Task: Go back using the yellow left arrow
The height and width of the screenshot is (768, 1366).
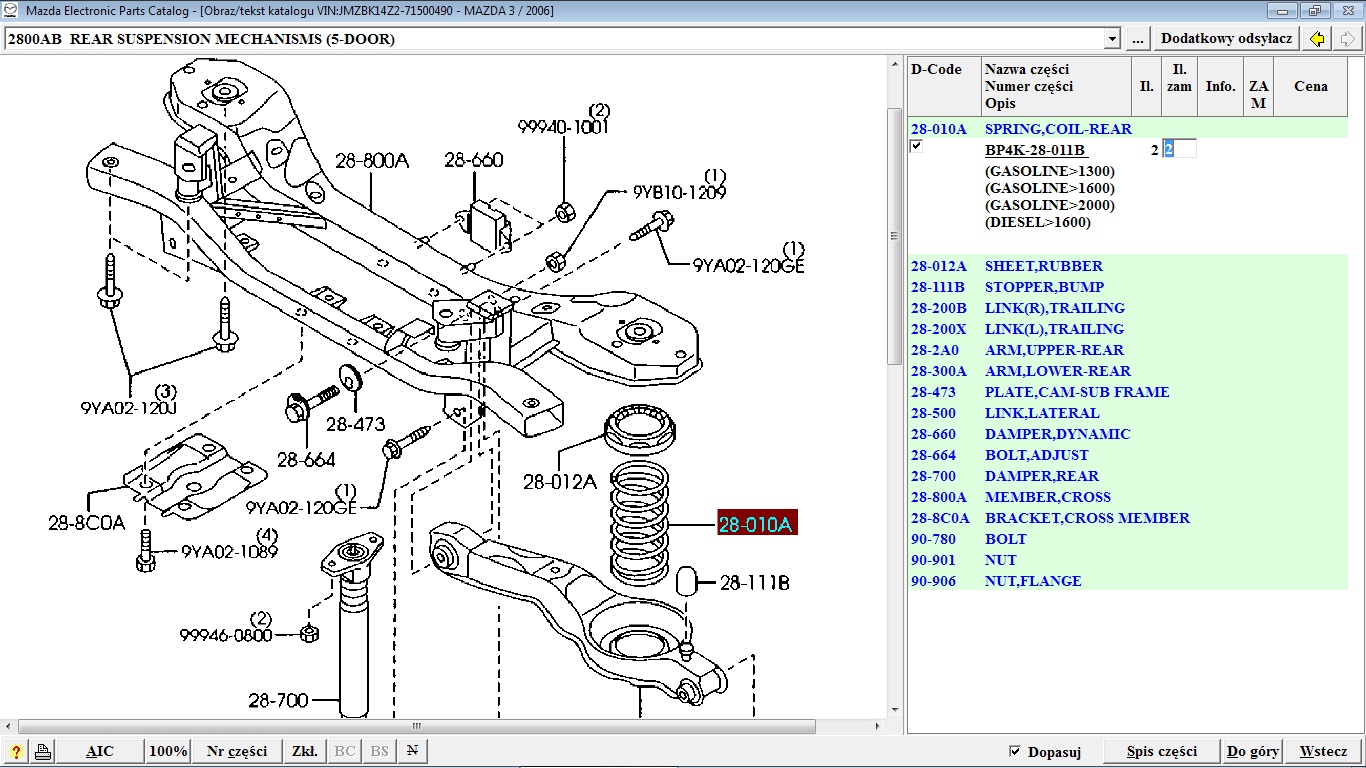Action: pyautogui.click(x=1318, y=39)
